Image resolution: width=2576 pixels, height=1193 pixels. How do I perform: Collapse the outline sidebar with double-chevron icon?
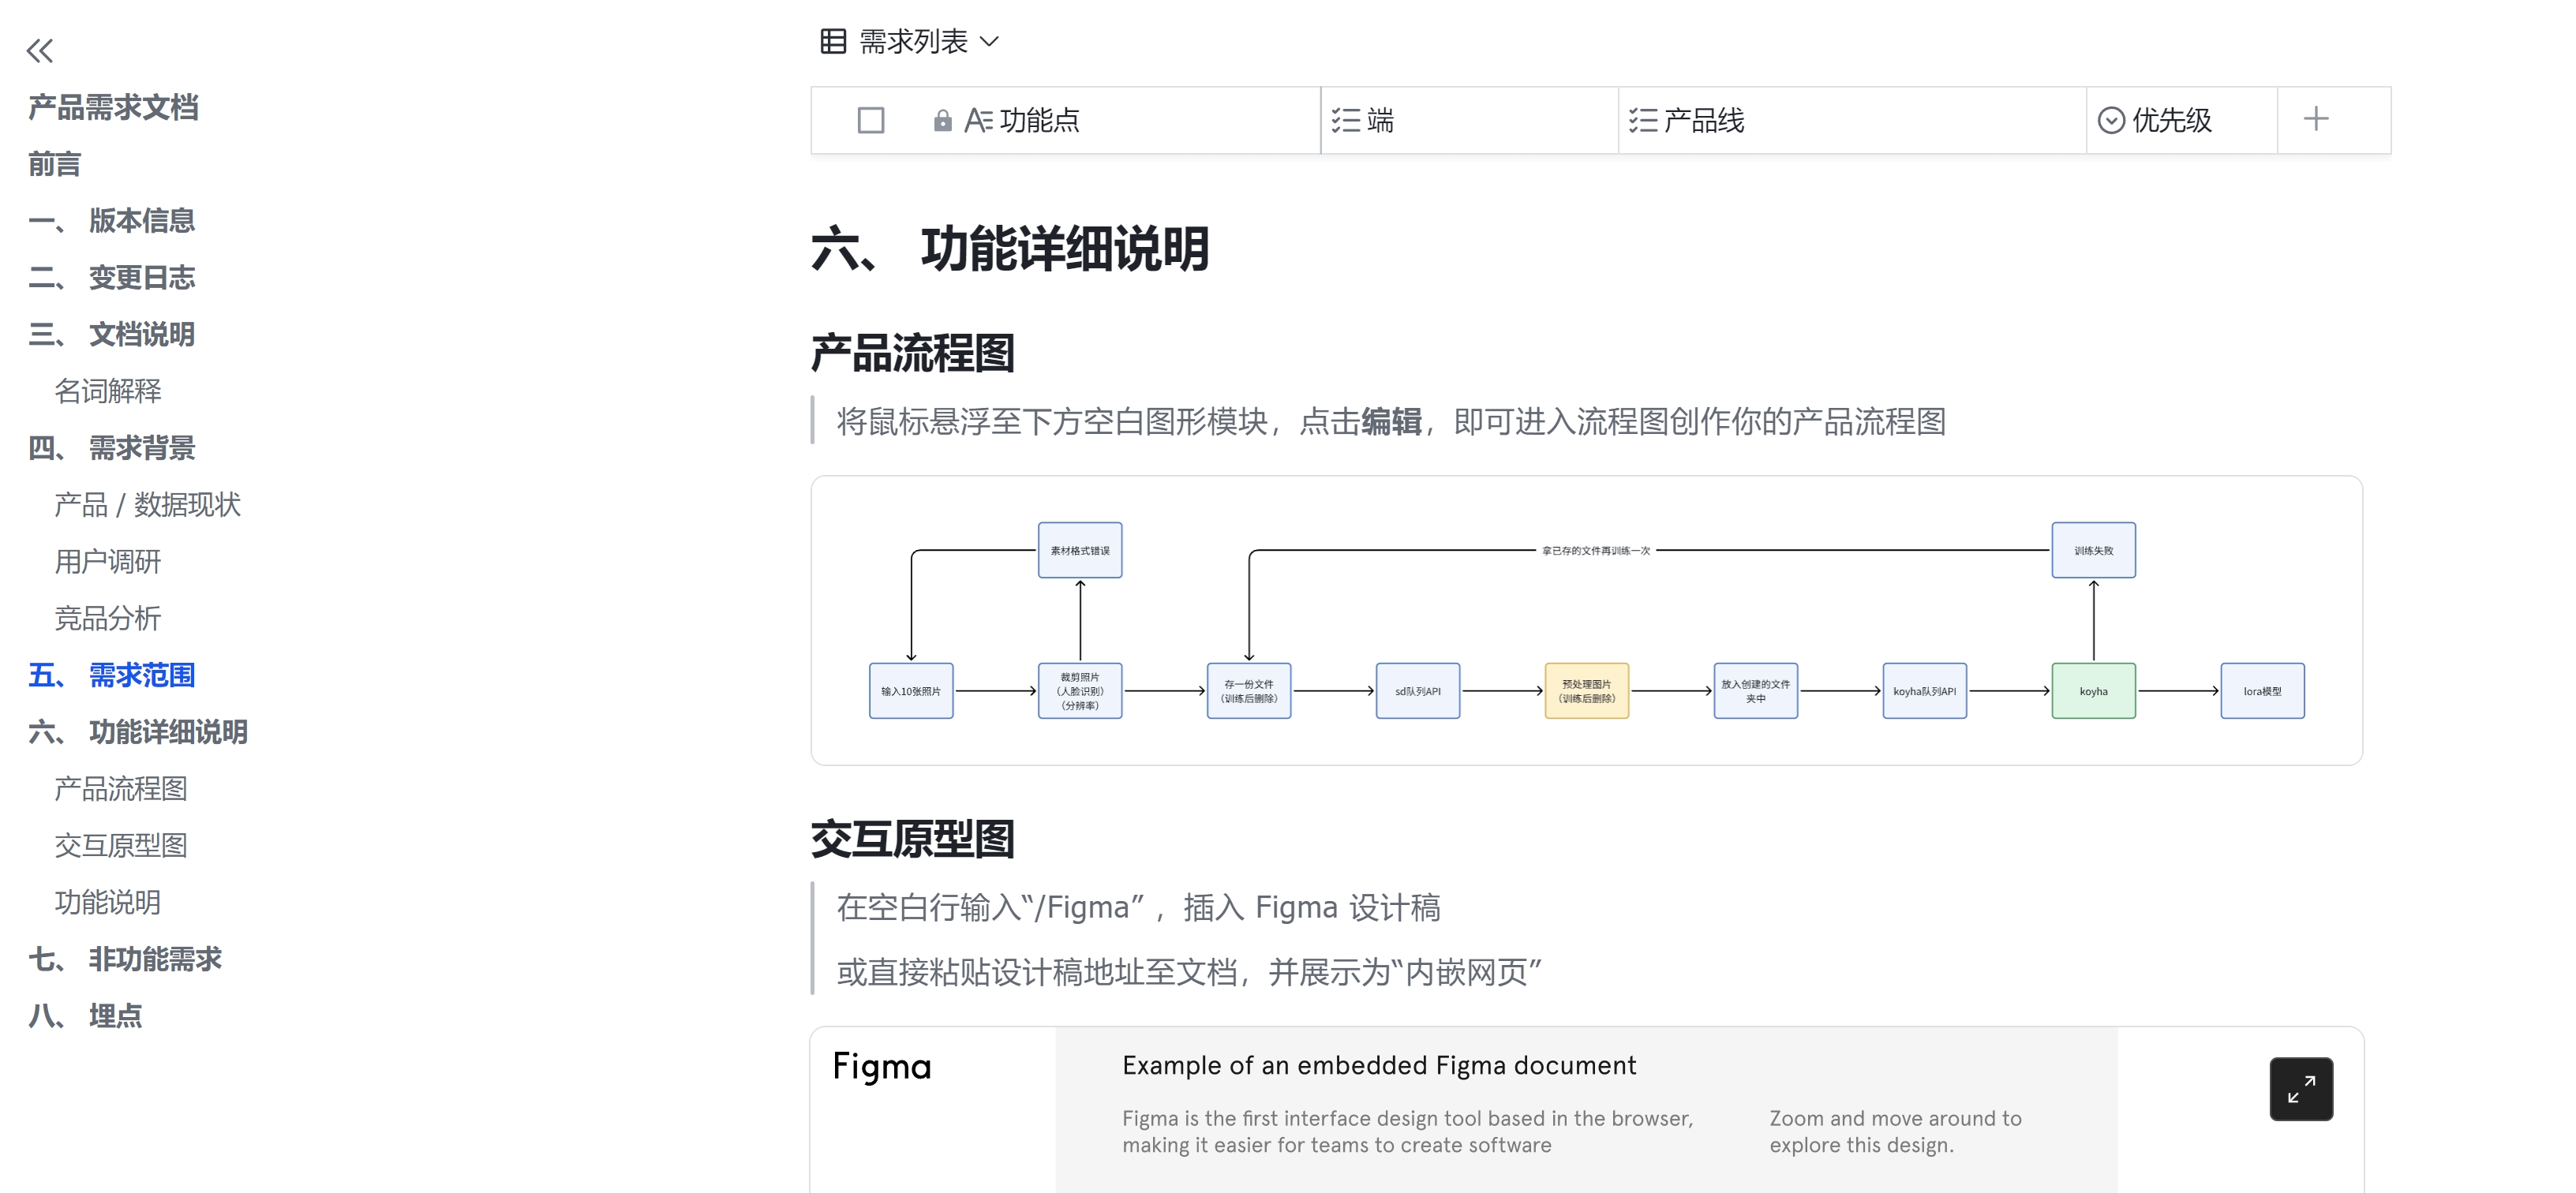pos(40,50)
